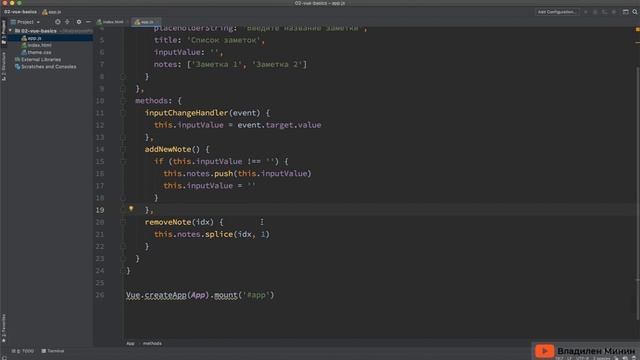Toggle the Project tool window side tab

(4, 32)
